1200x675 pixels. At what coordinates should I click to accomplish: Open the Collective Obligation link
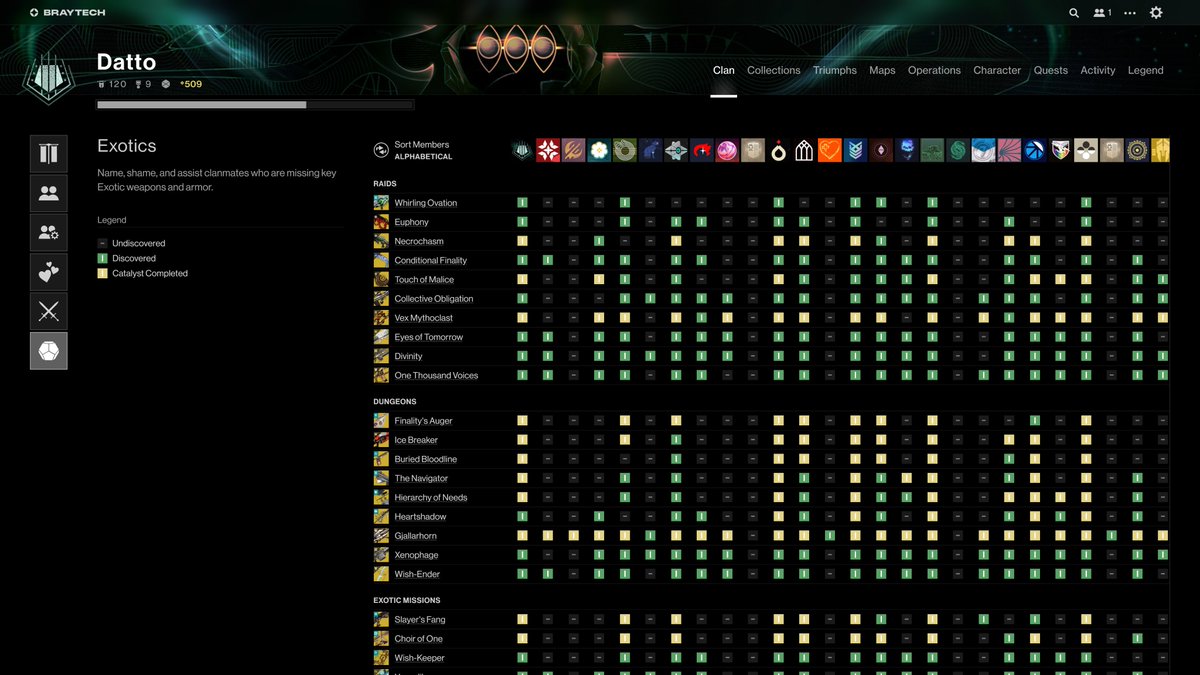coord(434,299)
